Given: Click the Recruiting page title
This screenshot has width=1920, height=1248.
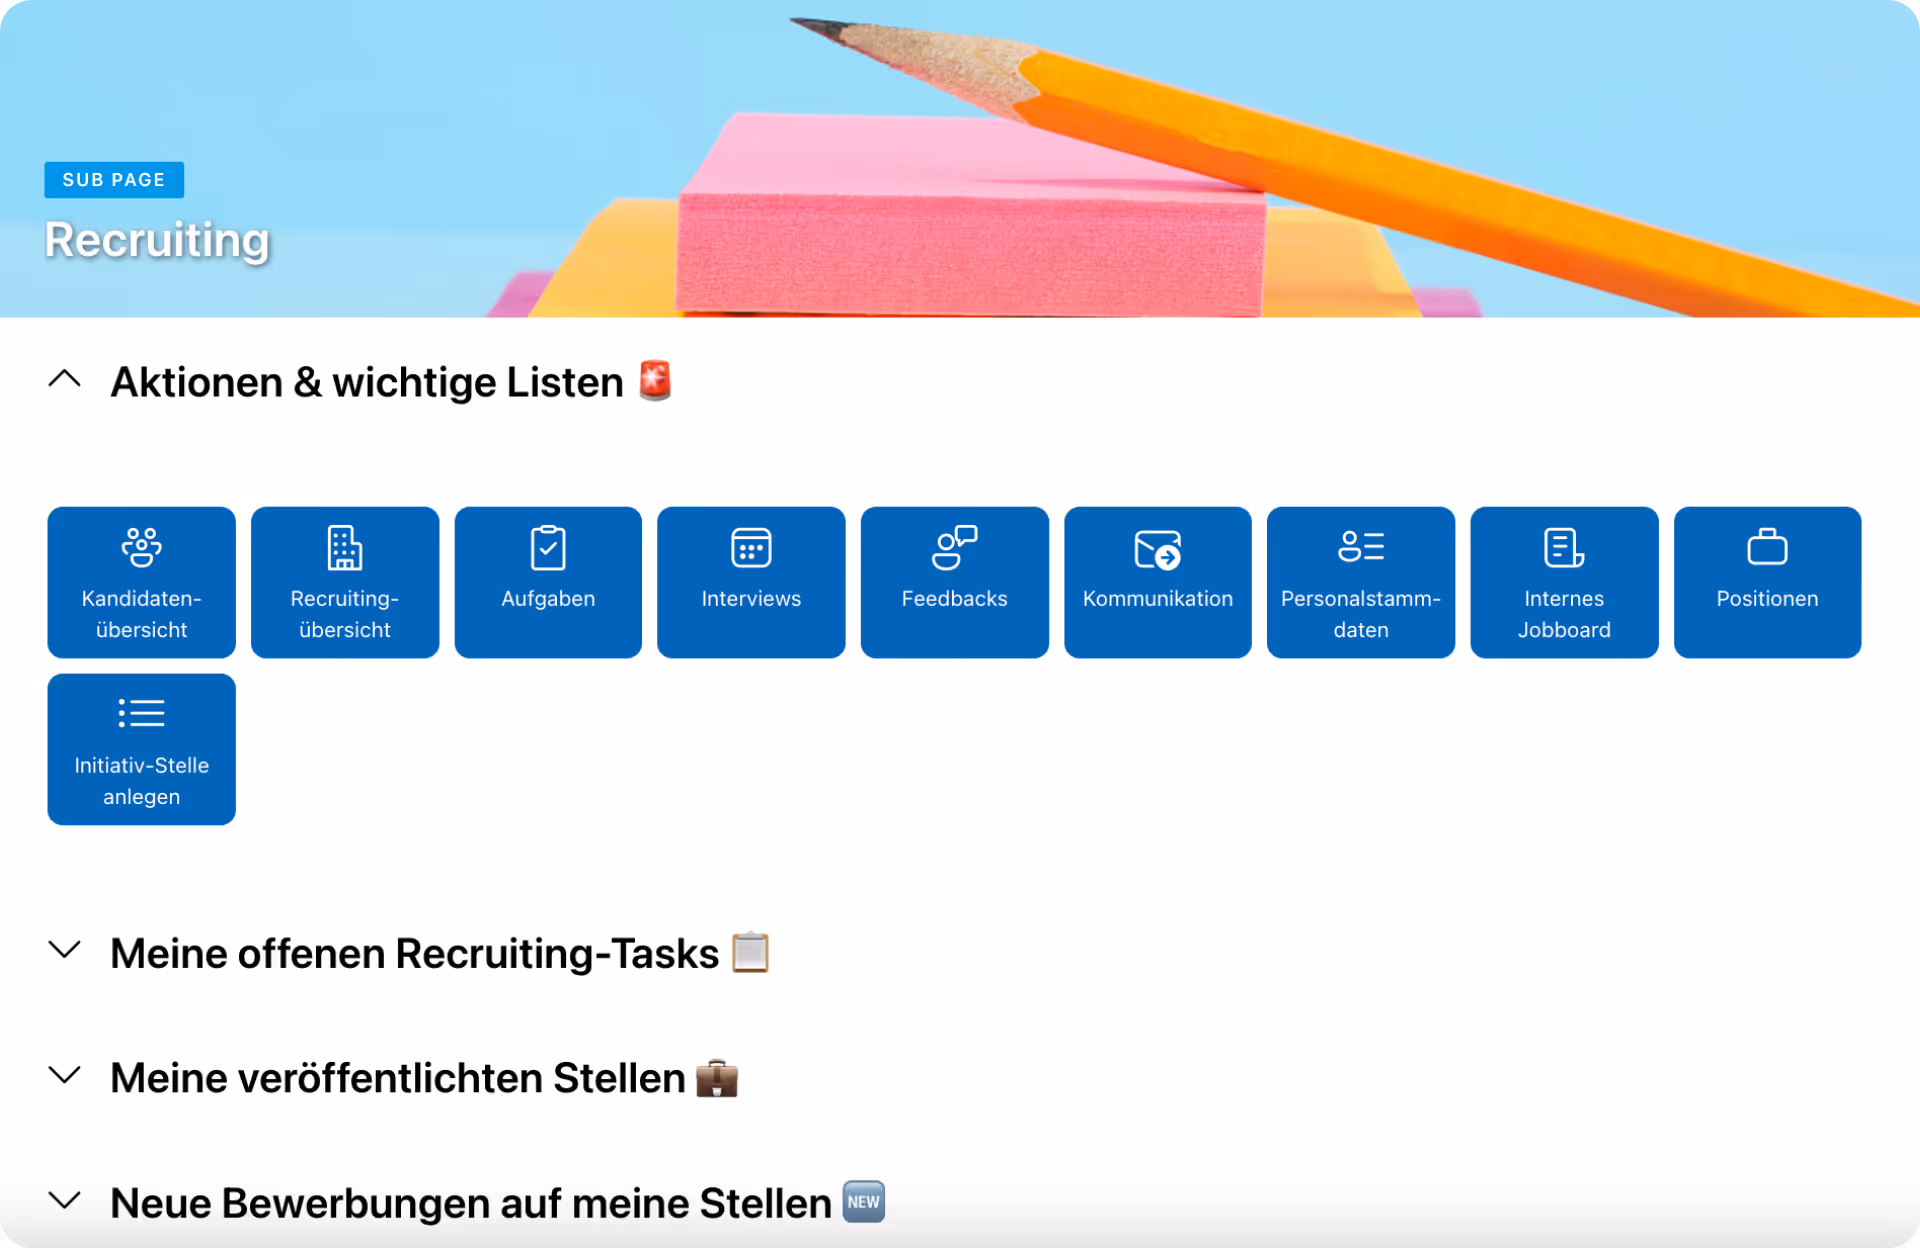Looking at the screenshot, I should pyautogui.click(x=157, y=240).
